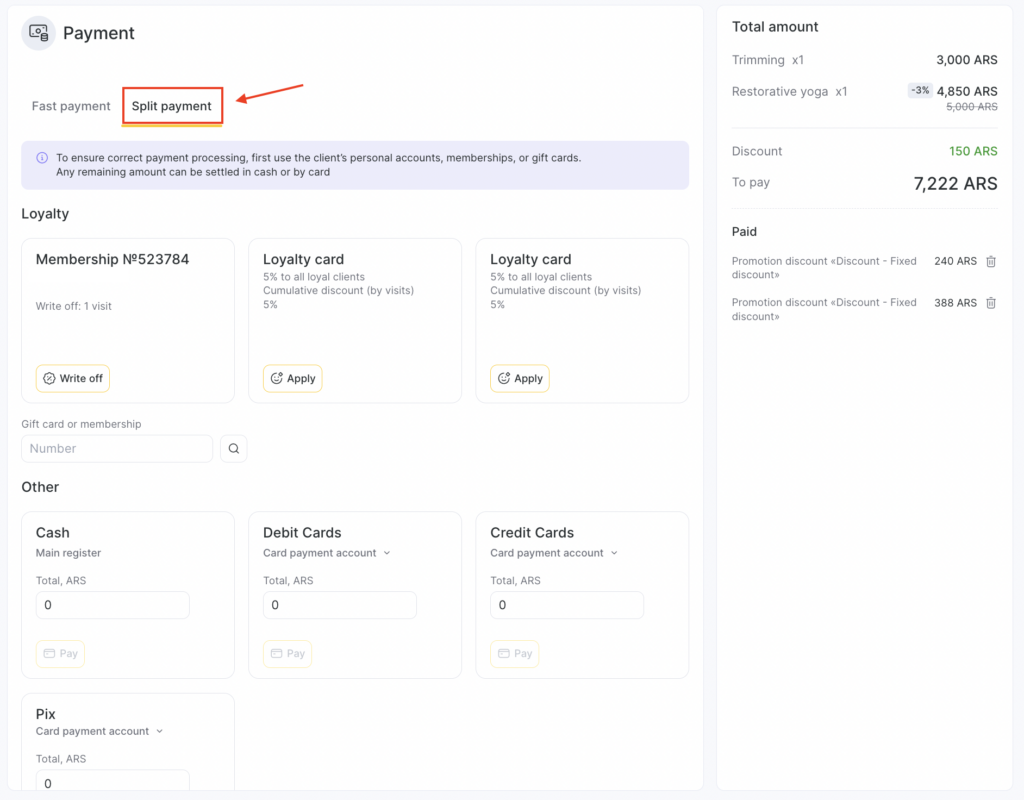
Task: Select the Split payment tab
Action: coord(172,106)
